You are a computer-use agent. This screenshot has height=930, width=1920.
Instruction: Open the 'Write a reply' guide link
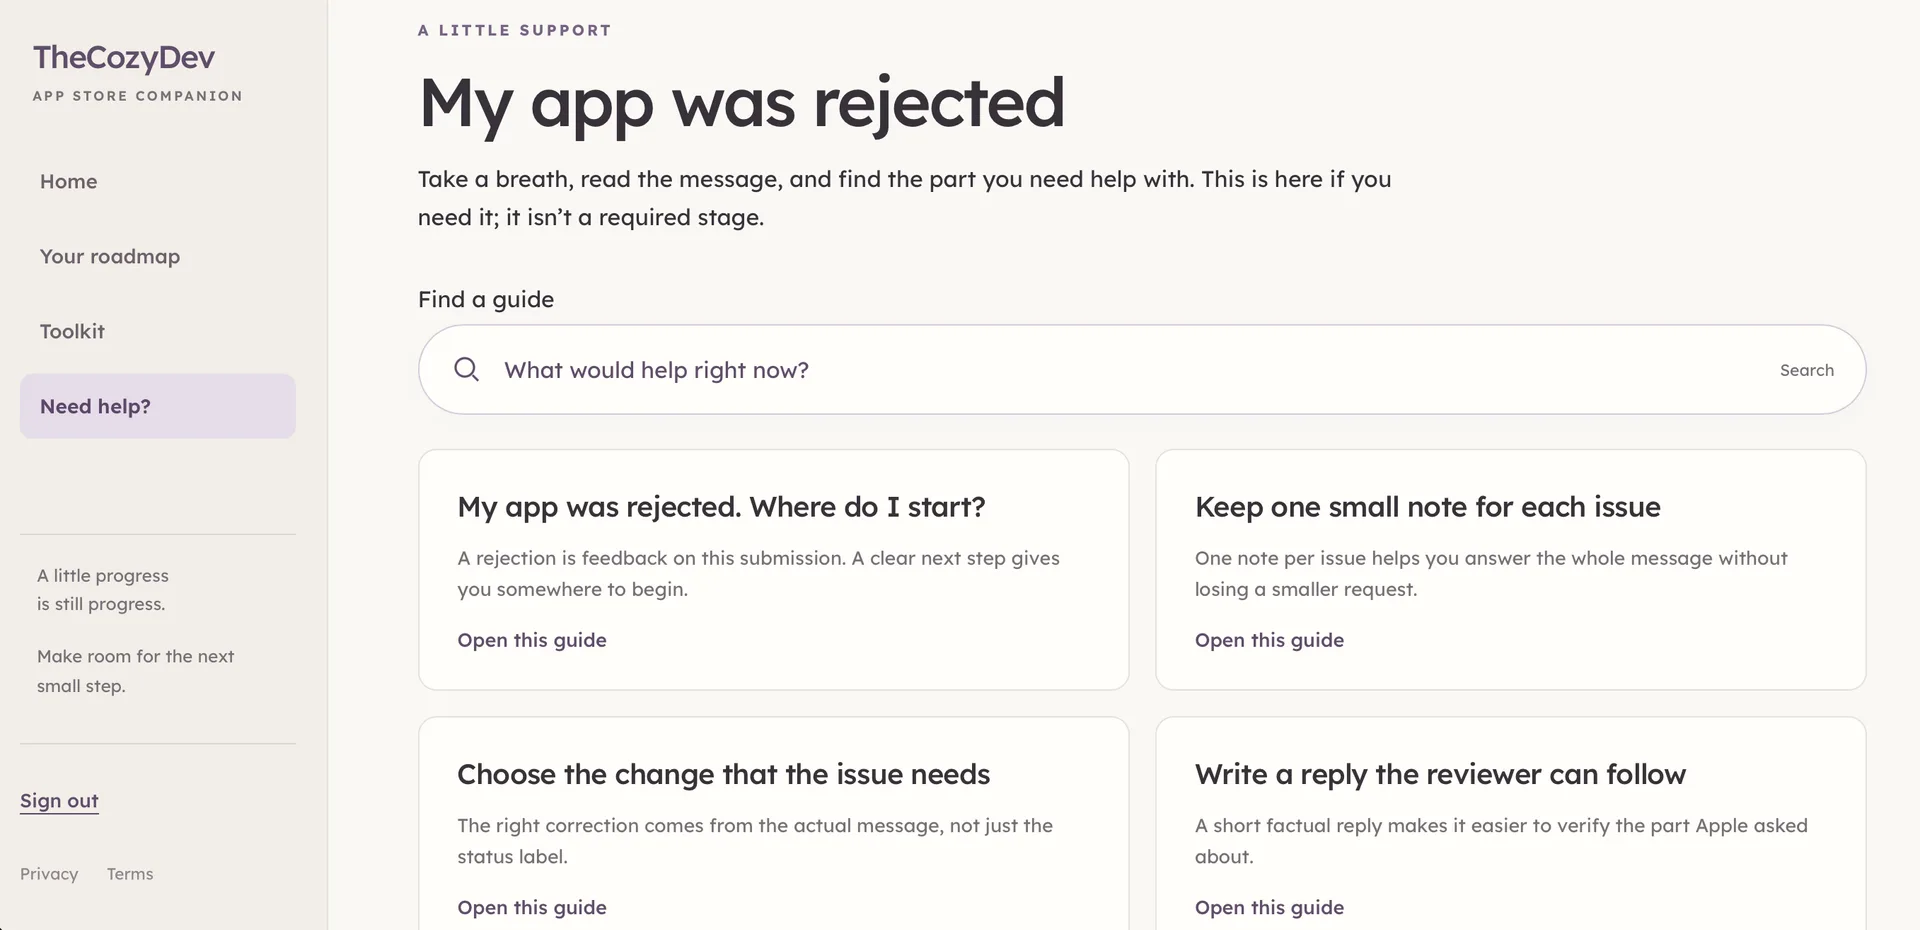pos(1269,907)
